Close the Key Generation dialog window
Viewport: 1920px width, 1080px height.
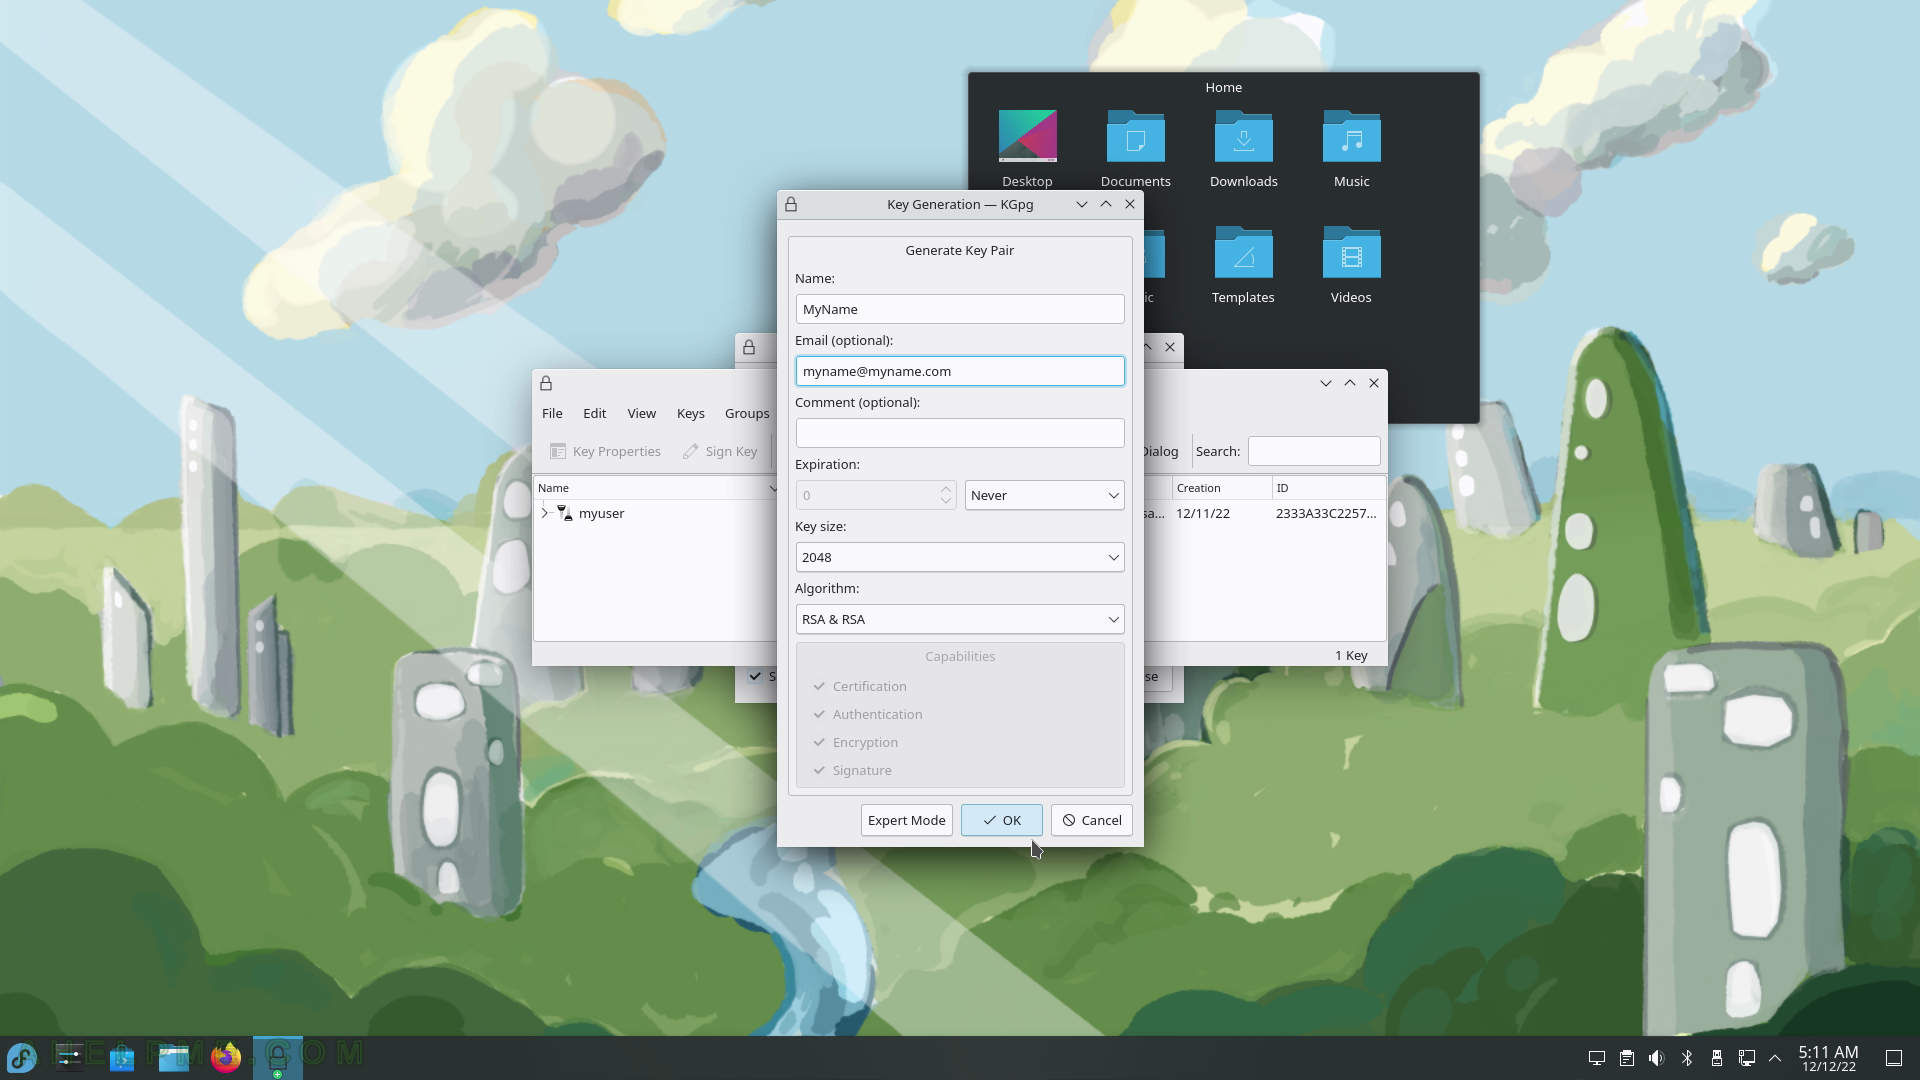1130,204
